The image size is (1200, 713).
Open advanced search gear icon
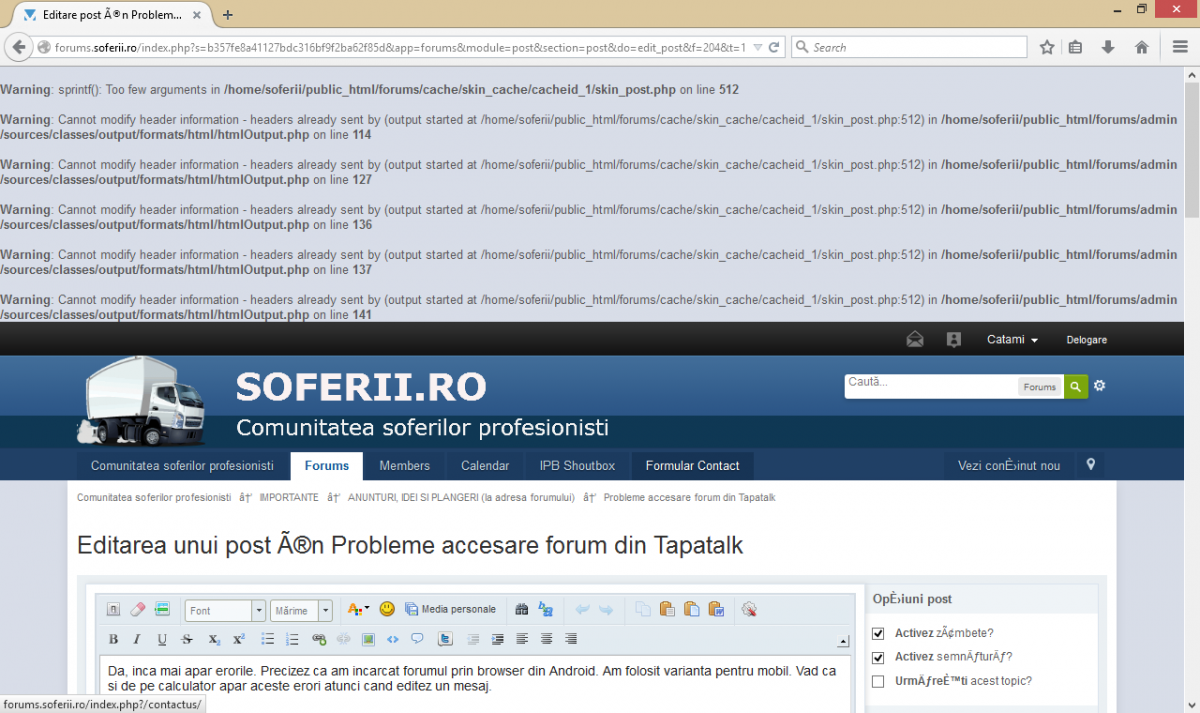[1100, 386]
